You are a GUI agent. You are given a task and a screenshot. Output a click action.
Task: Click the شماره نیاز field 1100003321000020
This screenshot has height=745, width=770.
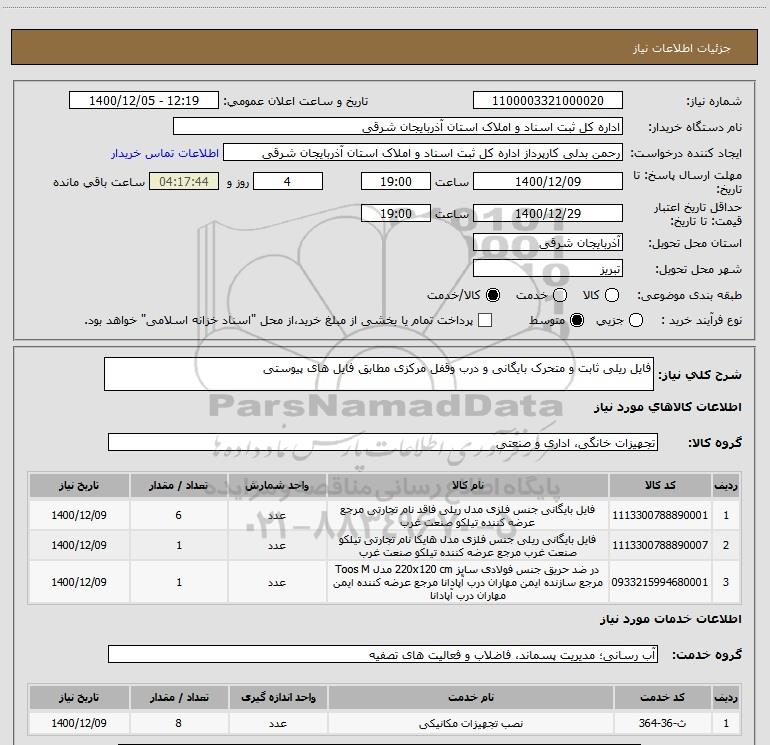pos(548,101)
